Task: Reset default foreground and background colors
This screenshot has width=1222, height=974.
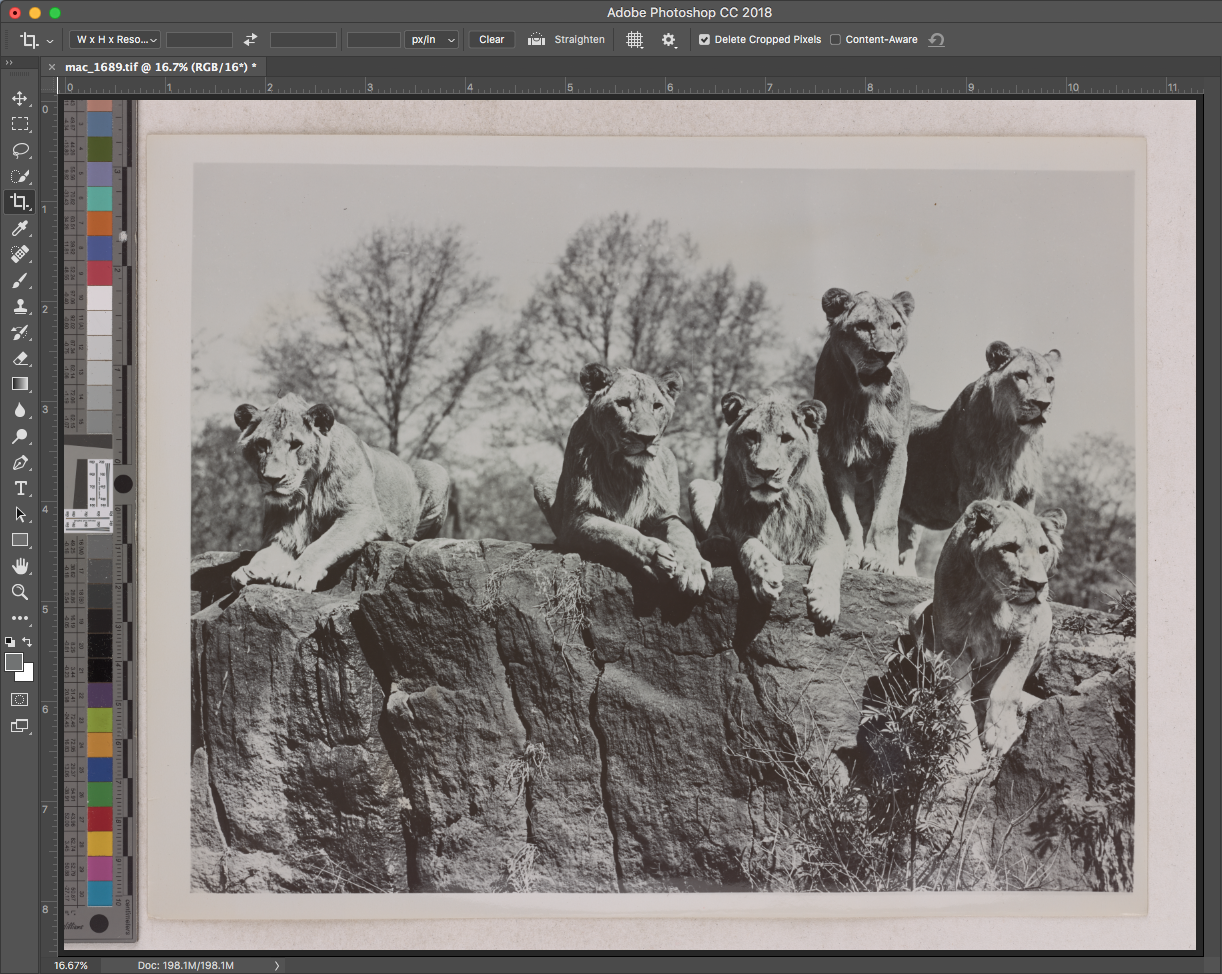Action: click(9, 641)
